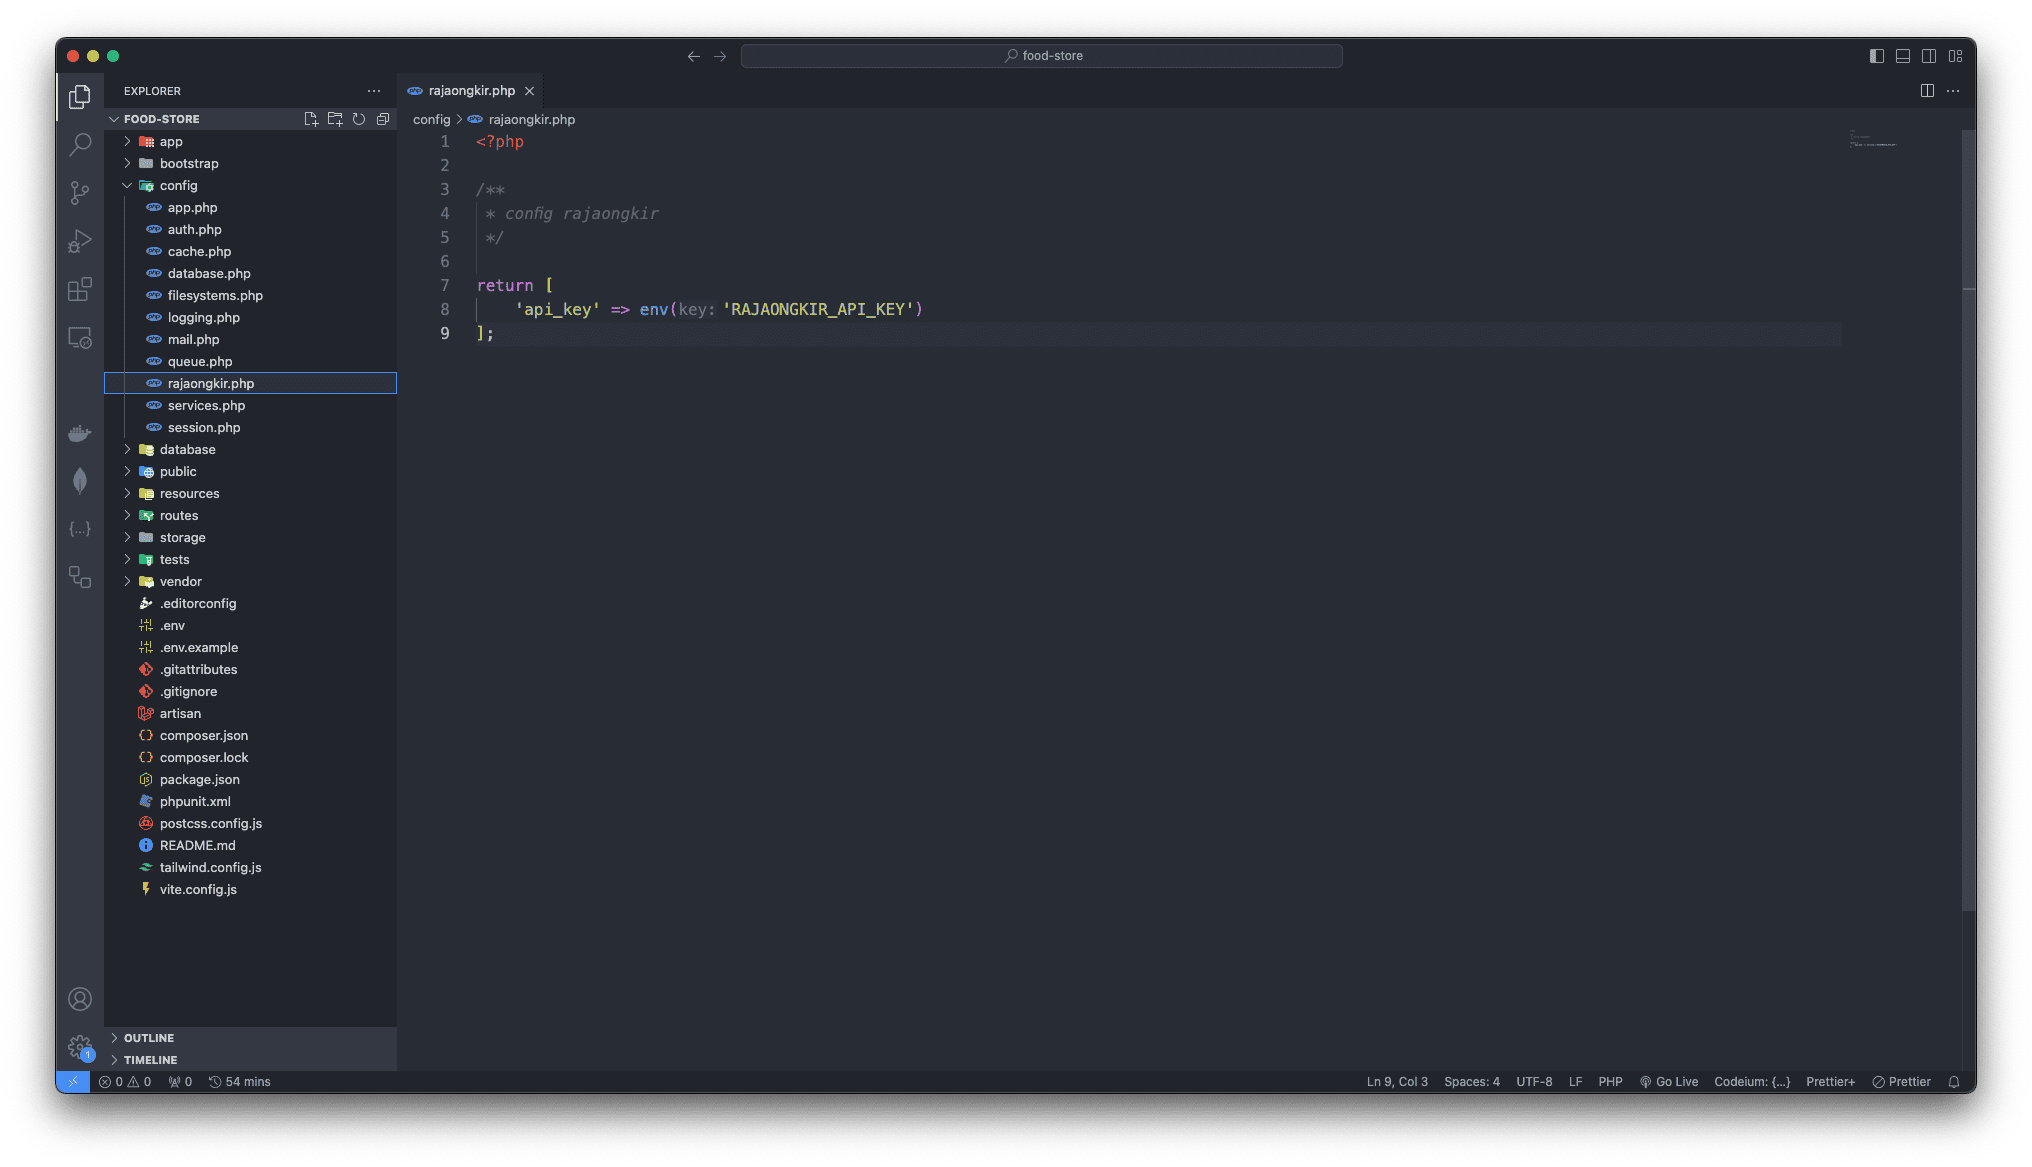Toggle the secondary side bar layout button
This screenshot has width=2032, height=1167.
click(x=1929, y=56)
